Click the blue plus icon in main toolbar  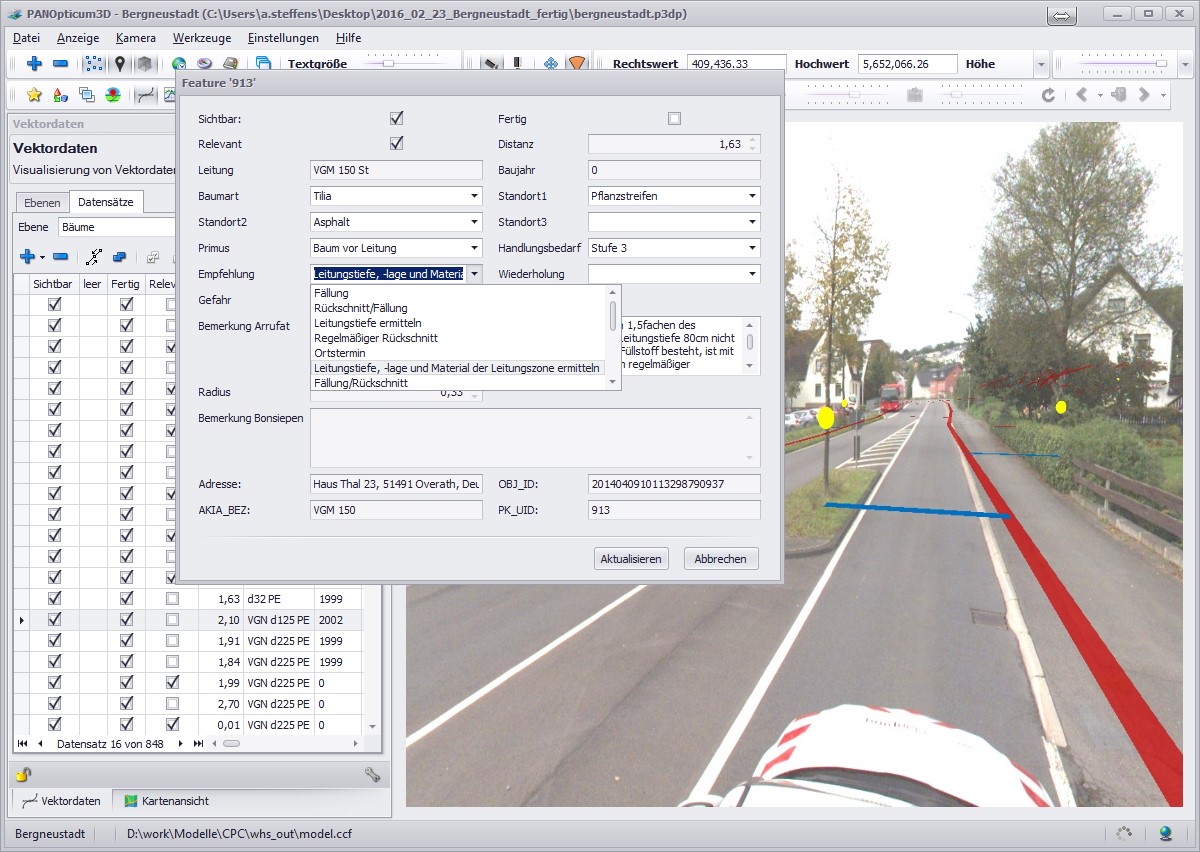click(34, 64)
